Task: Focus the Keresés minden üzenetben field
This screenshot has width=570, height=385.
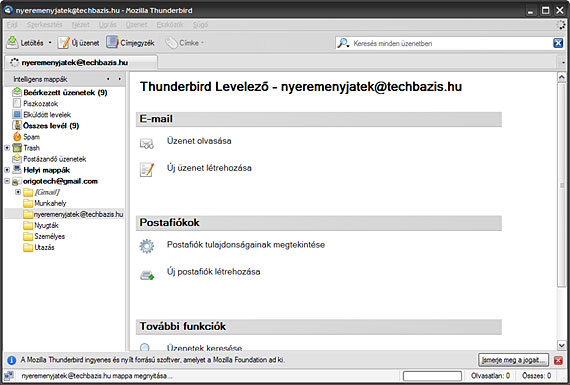Action: [451, 43]
